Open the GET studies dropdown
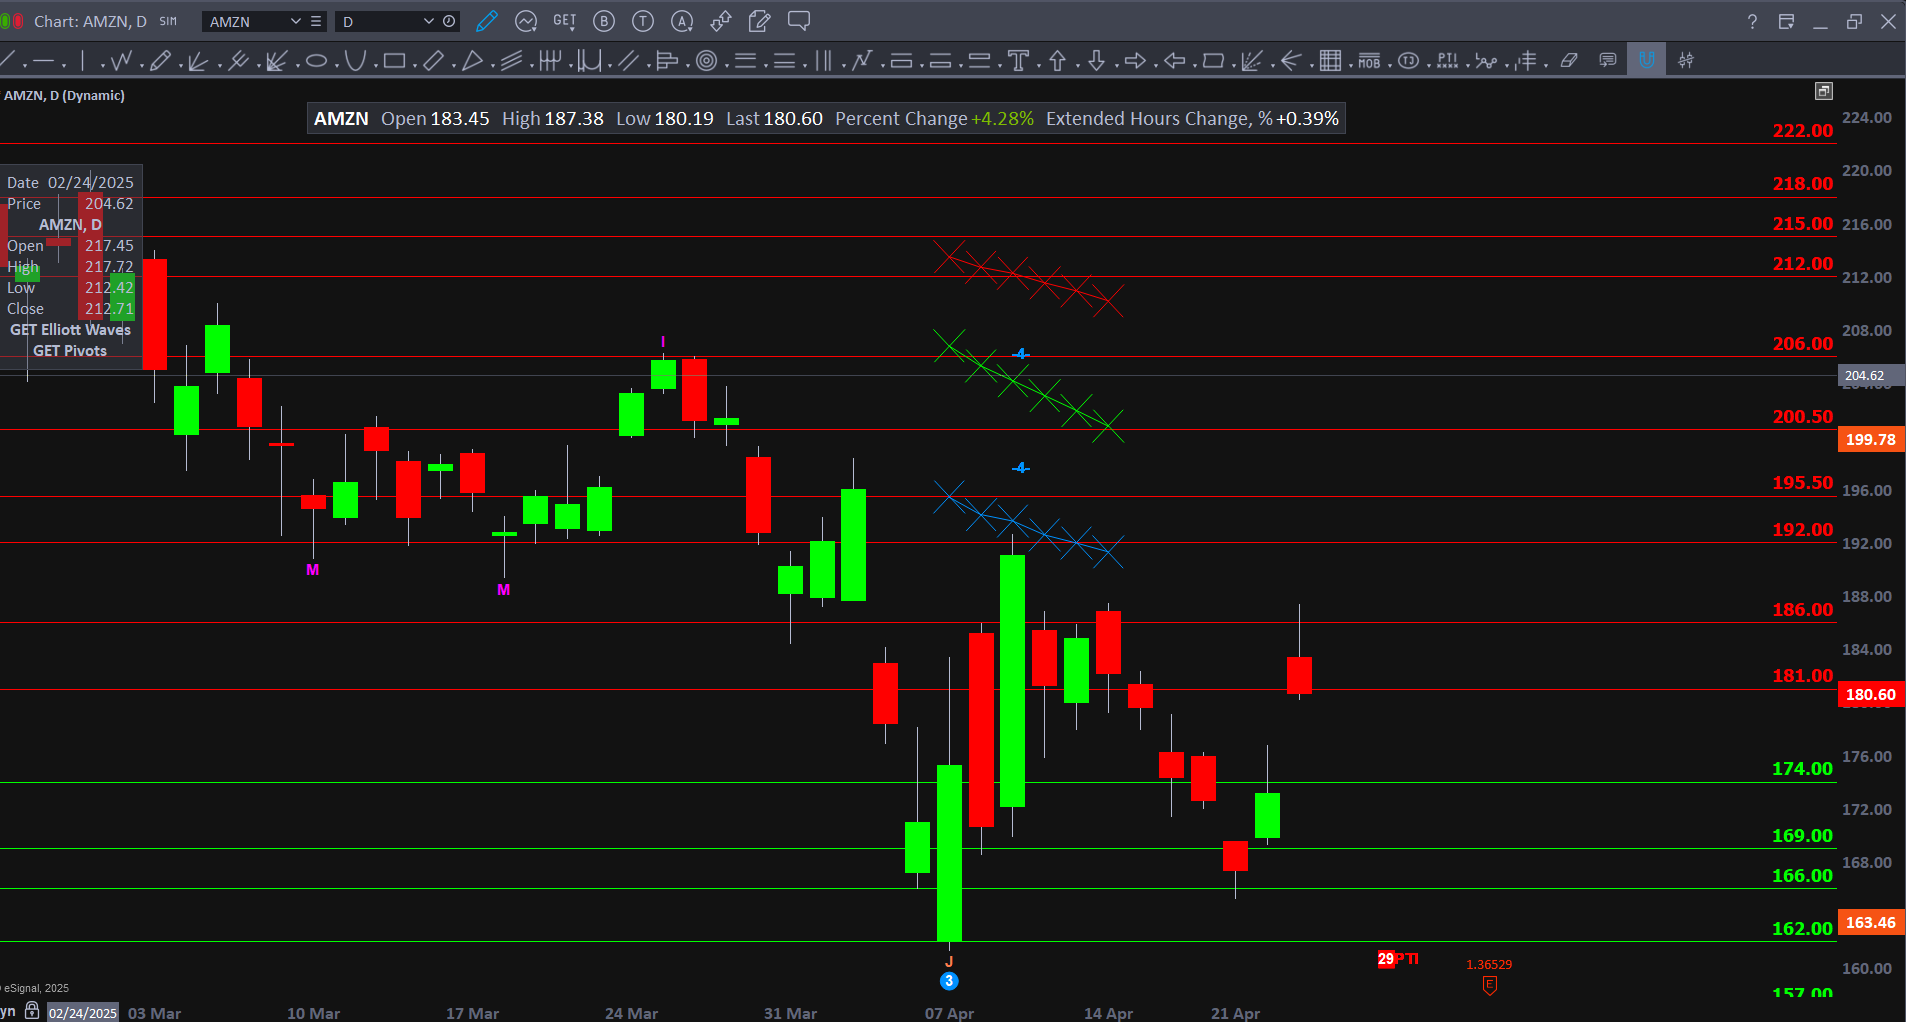The width and height of the screenshot is (1906, 1022). (565, 21)
